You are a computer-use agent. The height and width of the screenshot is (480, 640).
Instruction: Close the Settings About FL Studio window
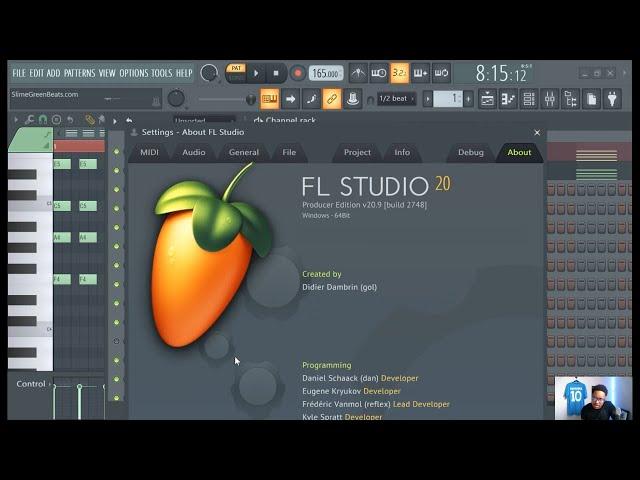537,133
